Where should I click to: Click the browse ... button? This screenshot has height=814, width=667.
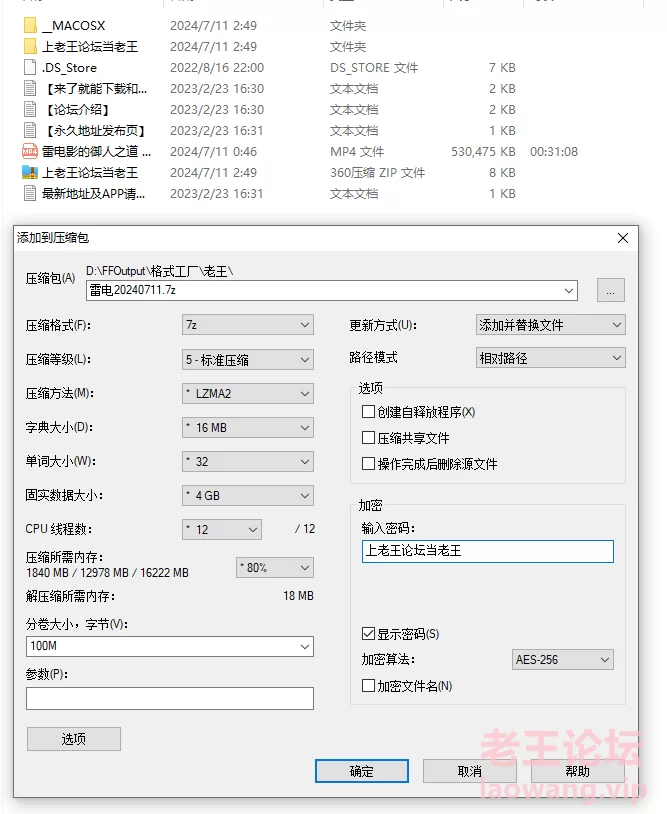click(x=610, y=290)
